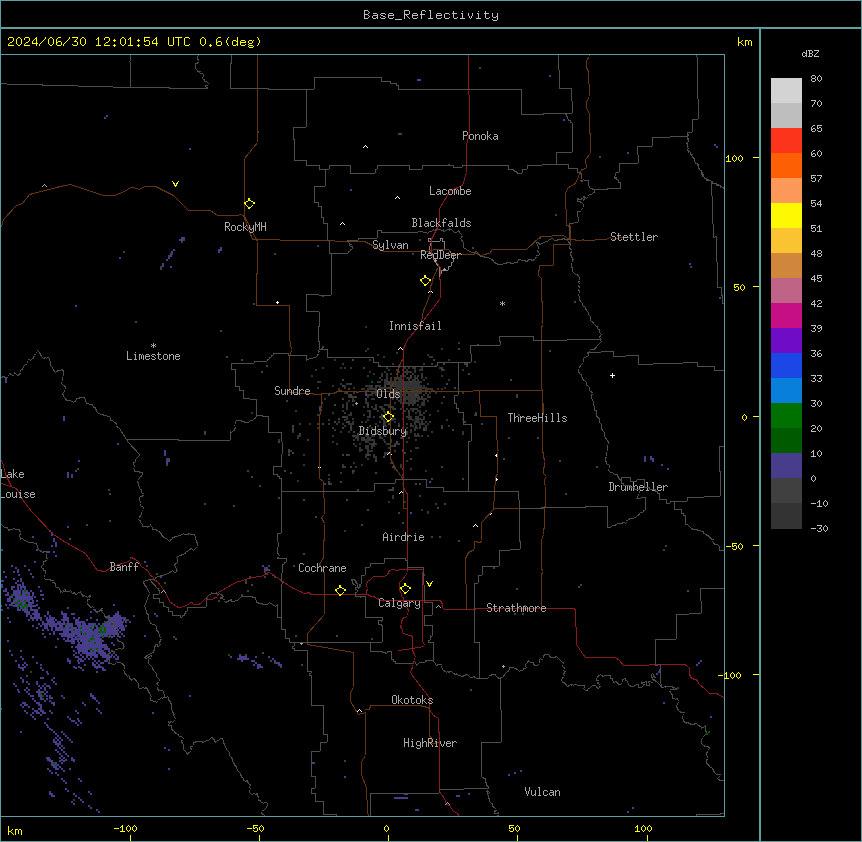
Task: Select the light blue 33 dBZ swatch
Action: [x=786, y=390]
